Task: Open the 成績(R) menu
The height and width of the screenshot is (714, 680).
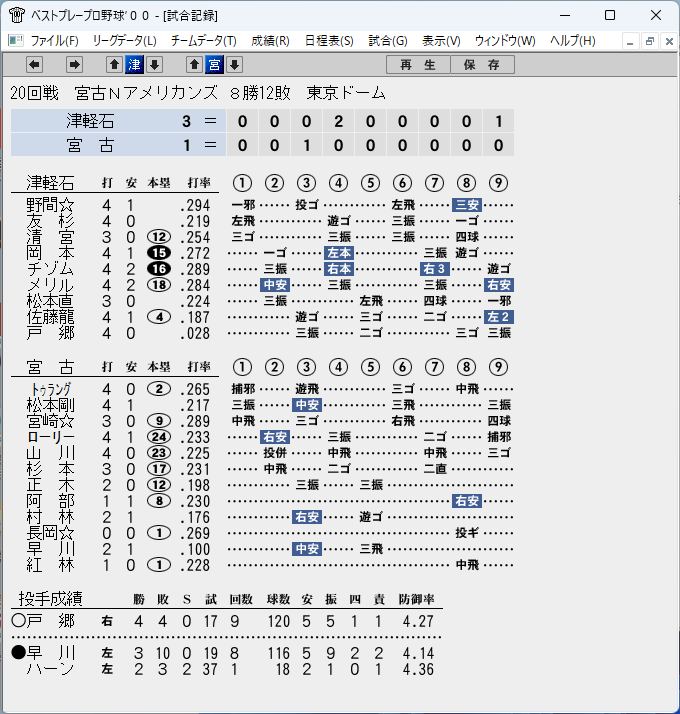Action: [270, 41]
